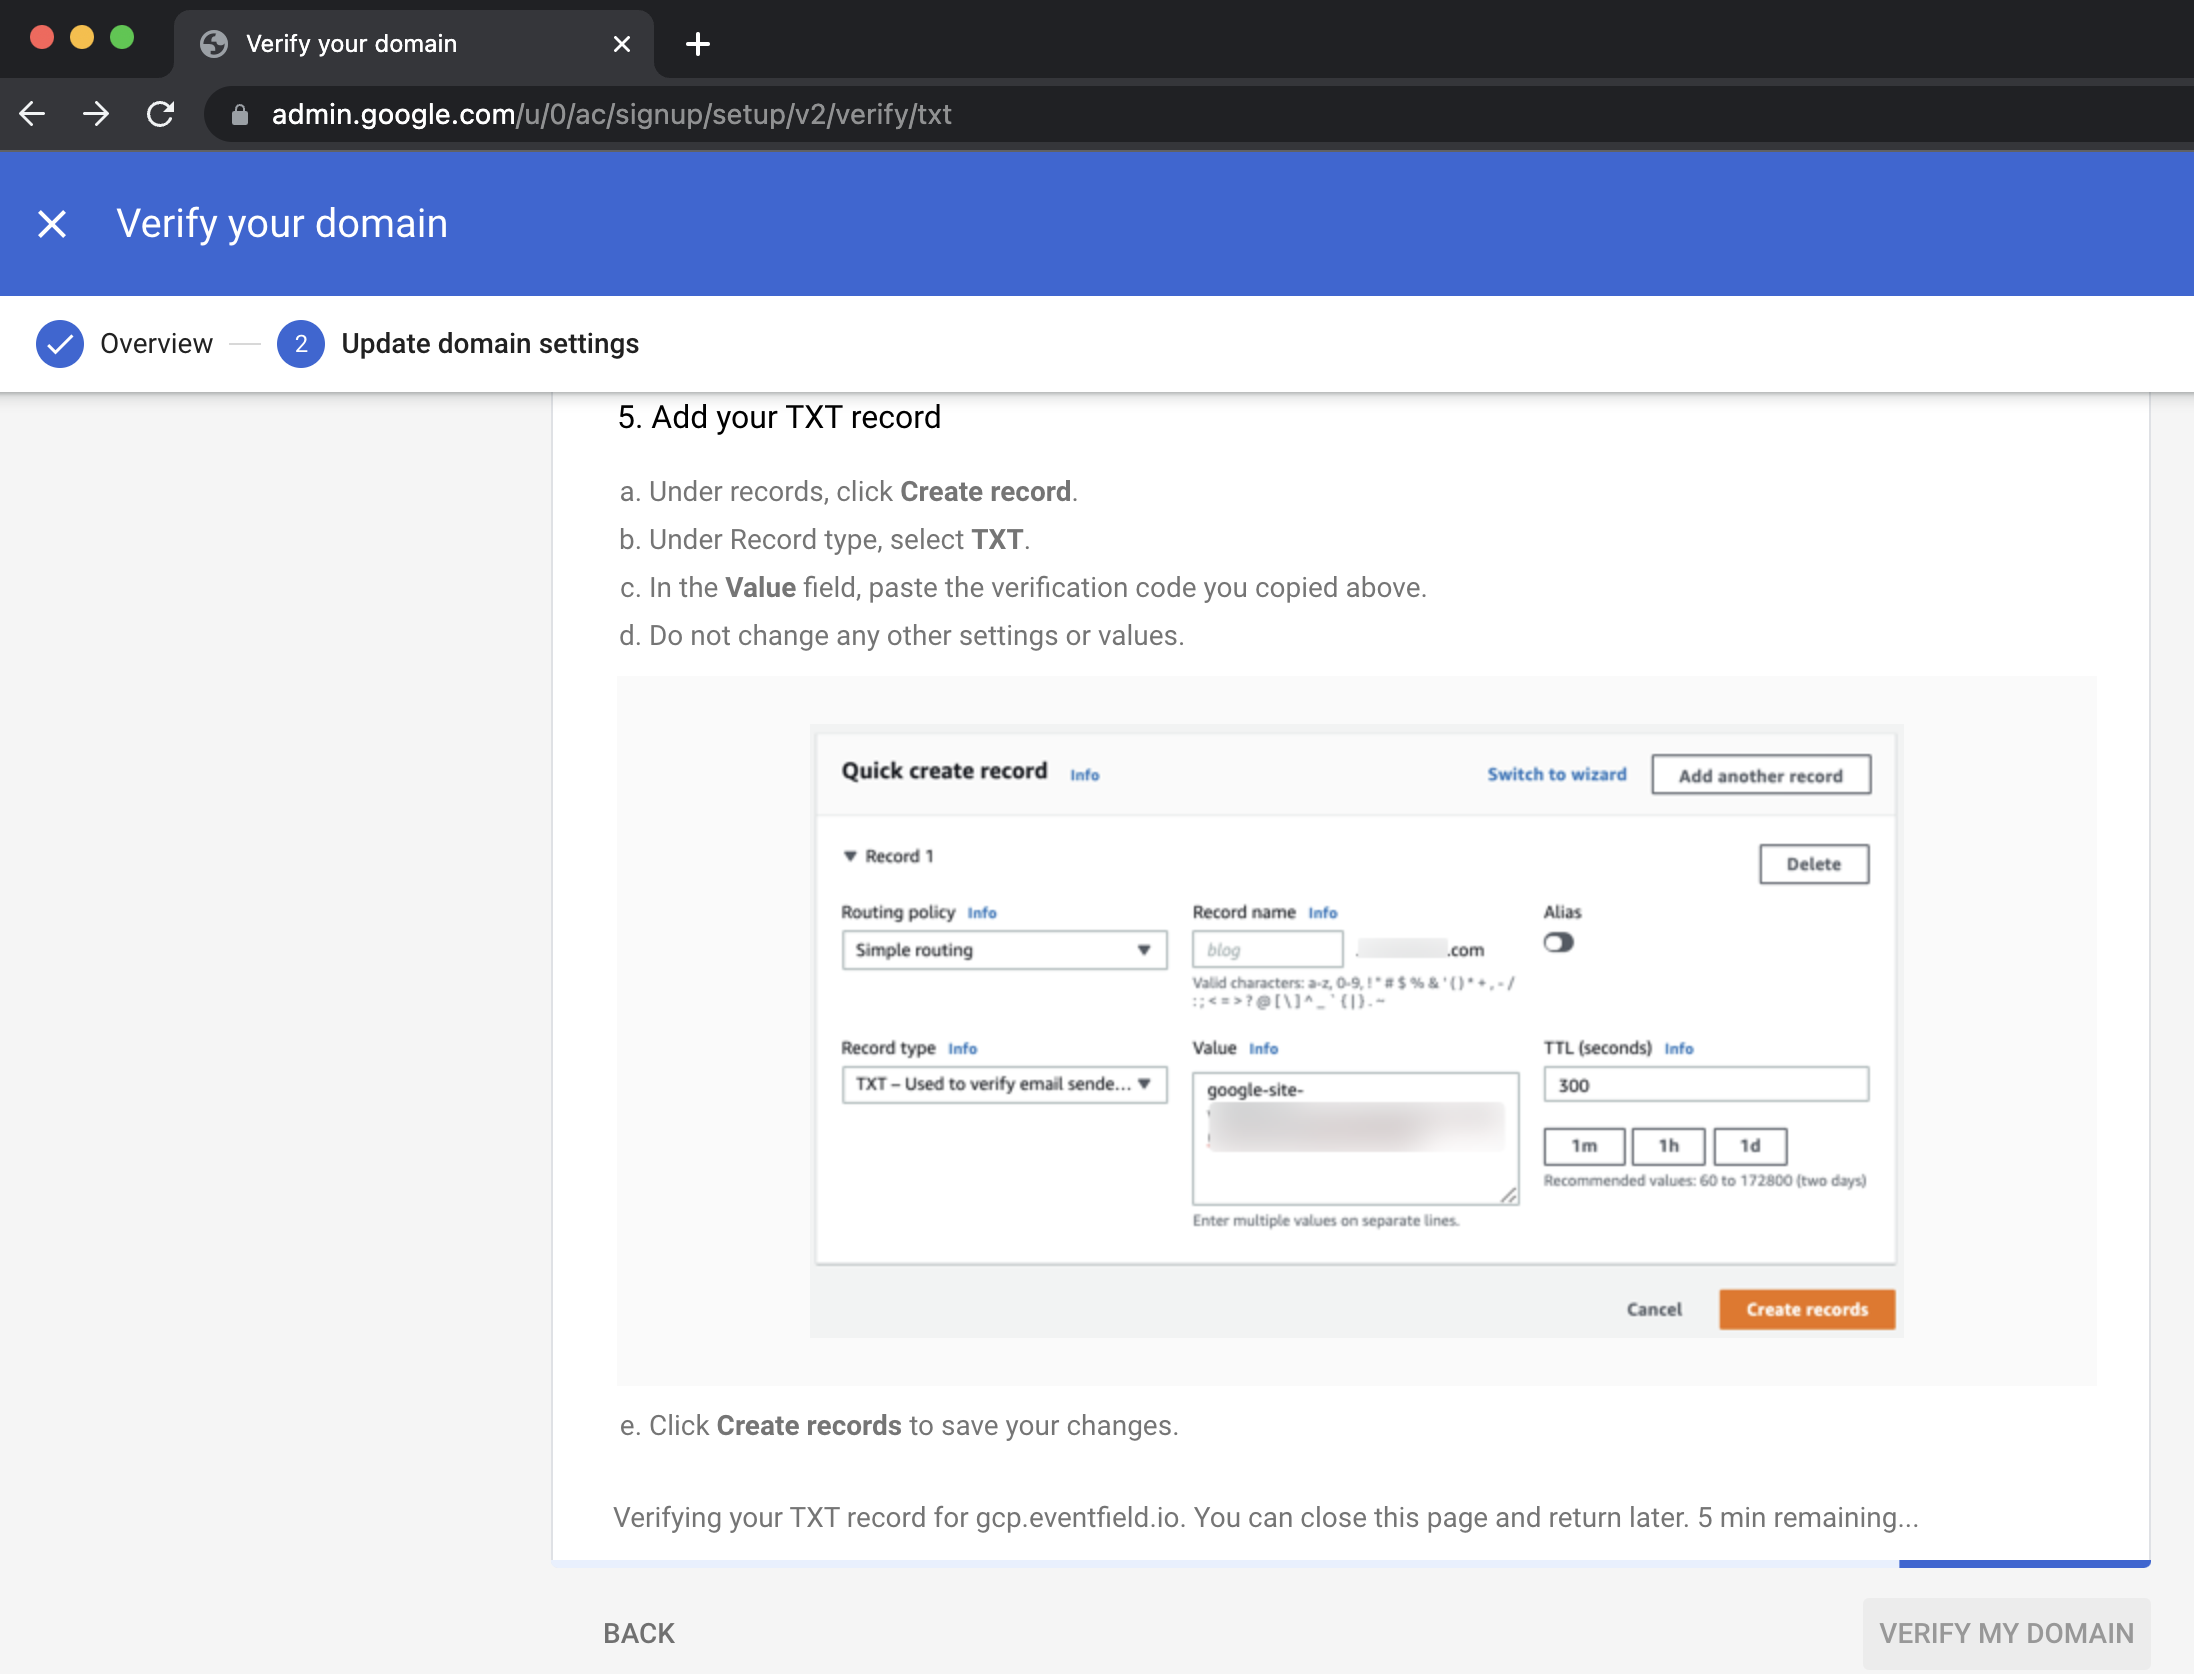Viewport: 2194px width, 1674px height.
Task: Open the Simple routing dropdown
Action: (1004, 950)
